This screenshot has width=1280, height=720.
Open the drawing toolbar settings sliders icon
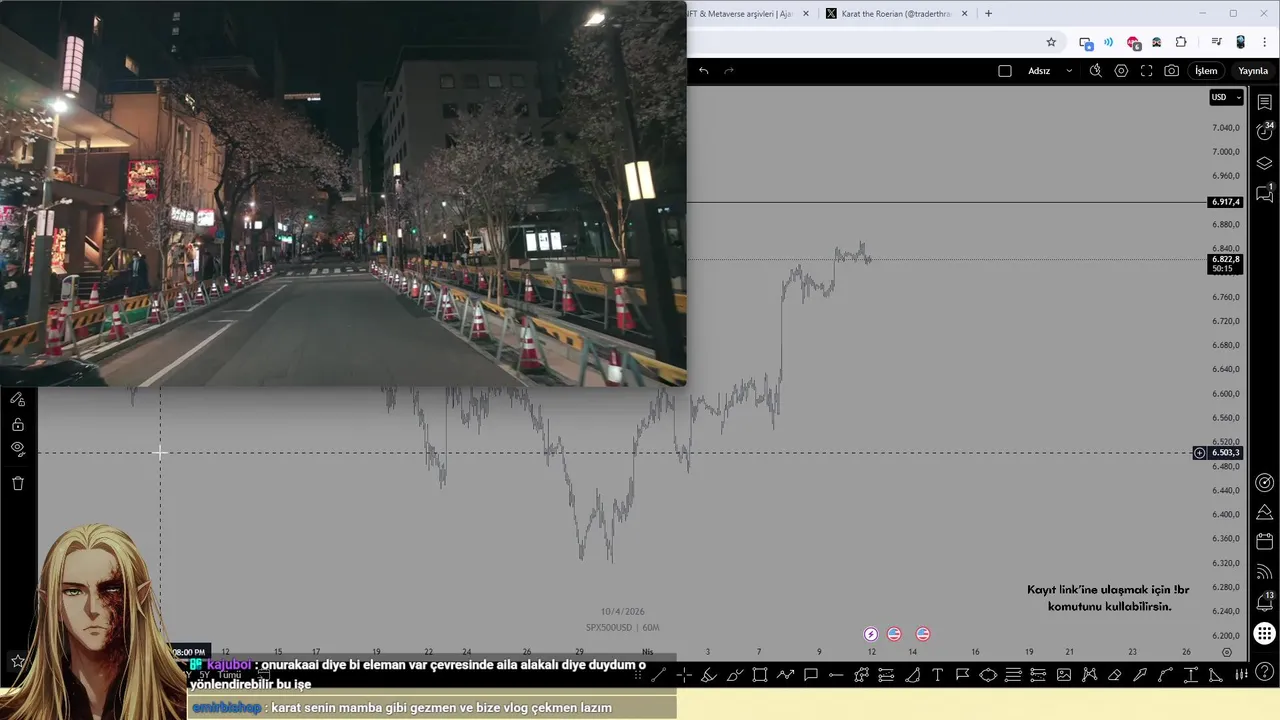click(1241, 673)
